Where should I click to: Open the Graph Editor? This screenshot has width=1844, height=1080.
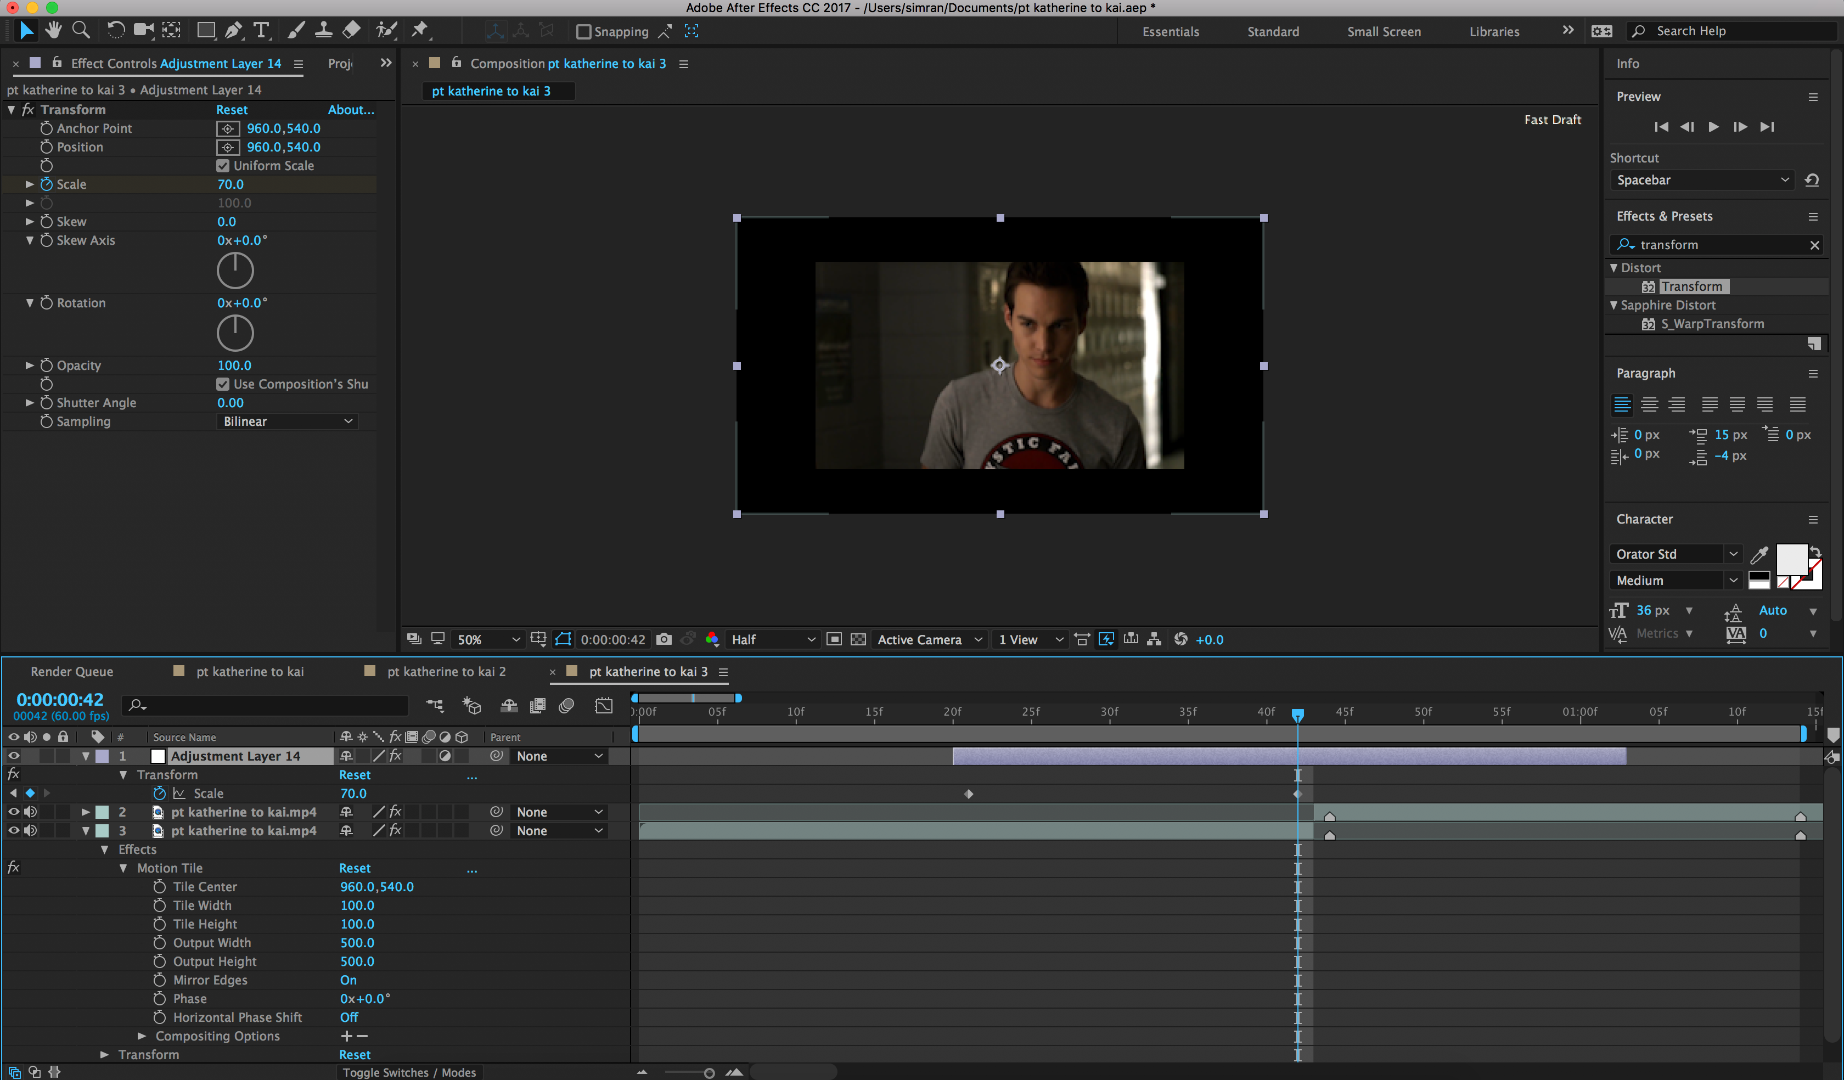[604, 705]
